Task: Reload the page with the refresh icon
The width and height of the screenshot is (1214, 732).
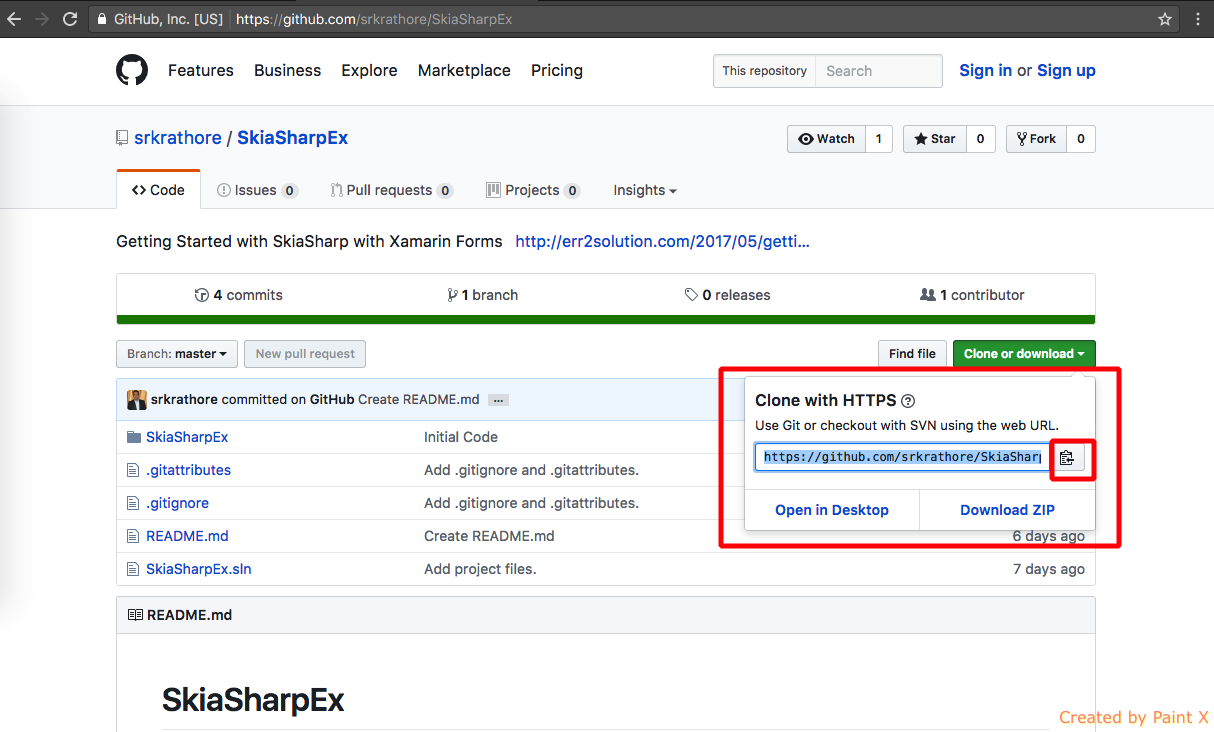Action: click(70, 19)
